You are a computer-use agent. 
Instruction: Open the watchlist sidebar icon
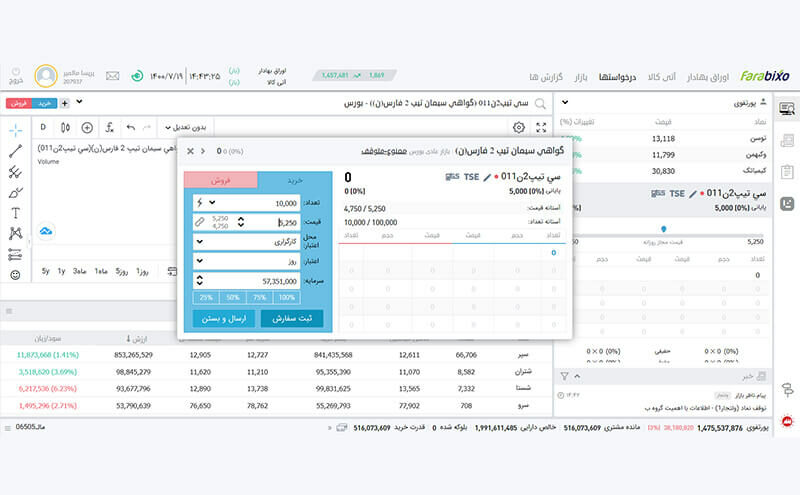point(787,108)
